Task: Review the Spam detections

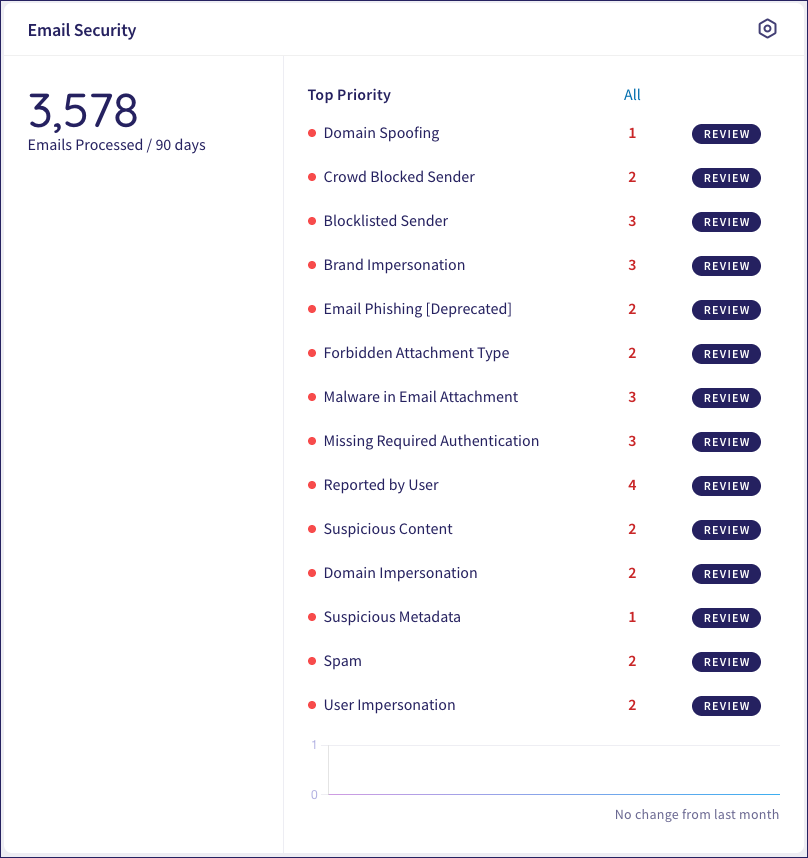Action: click(x=726, y=661)
